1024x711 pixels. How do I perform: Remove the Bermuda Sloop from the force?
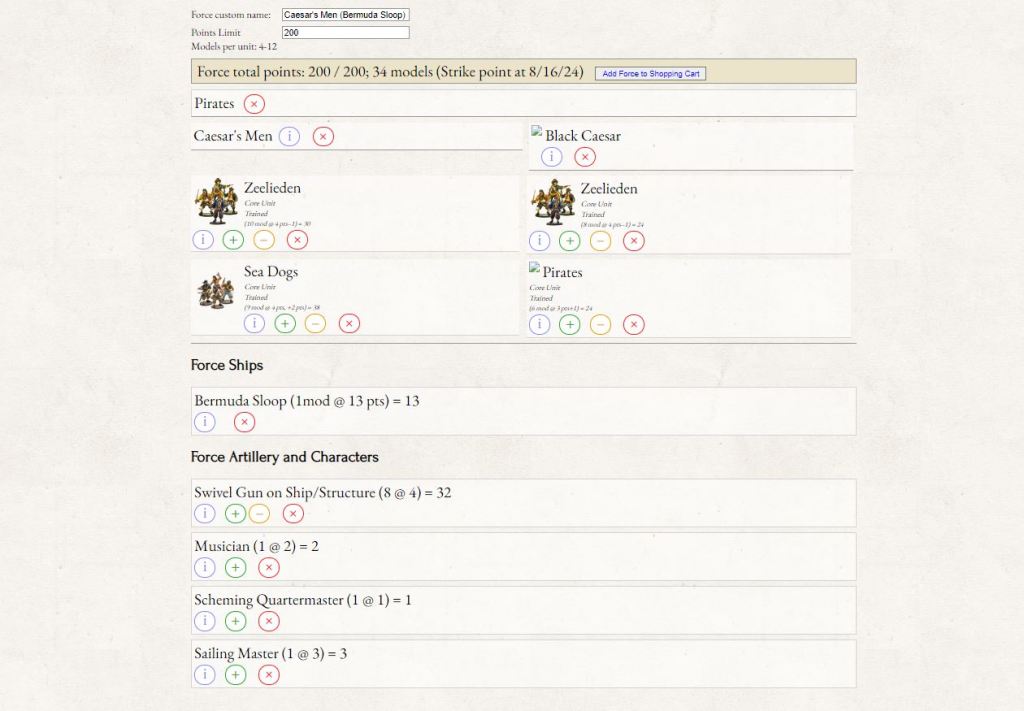point(244,422)
